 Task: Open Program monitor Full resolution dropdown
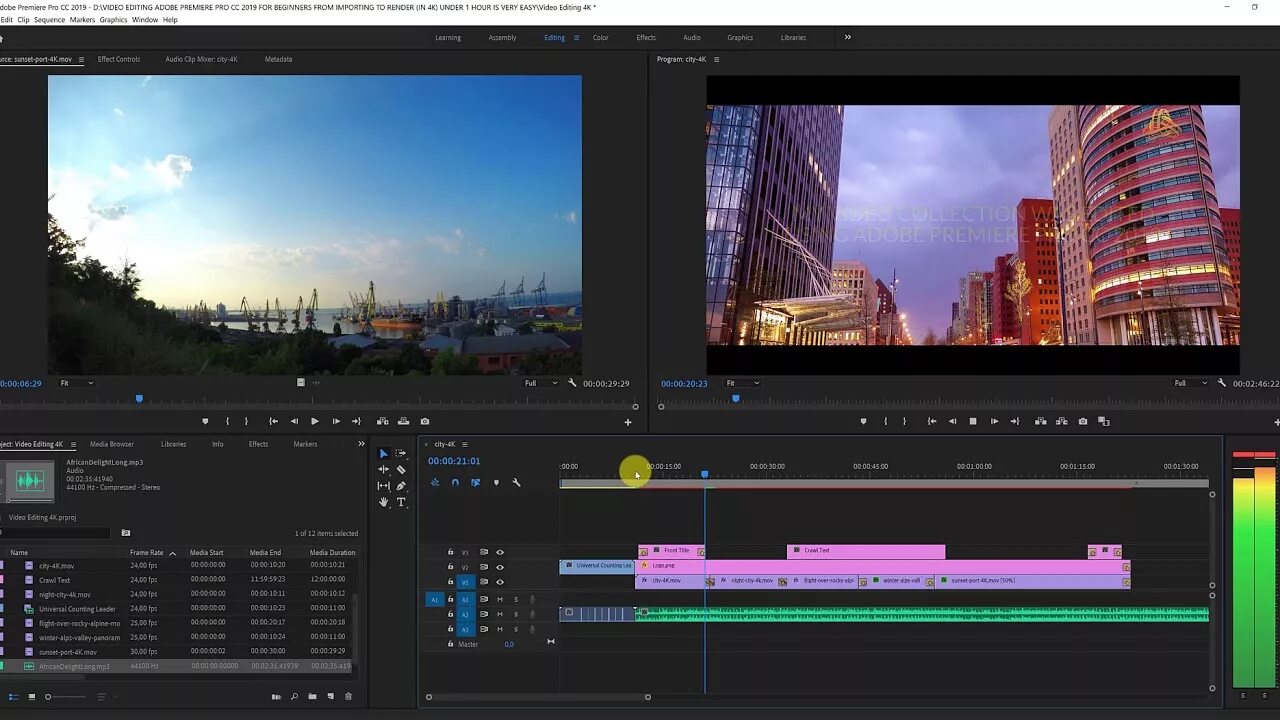pyautogui.click(x=1191, y=383)
